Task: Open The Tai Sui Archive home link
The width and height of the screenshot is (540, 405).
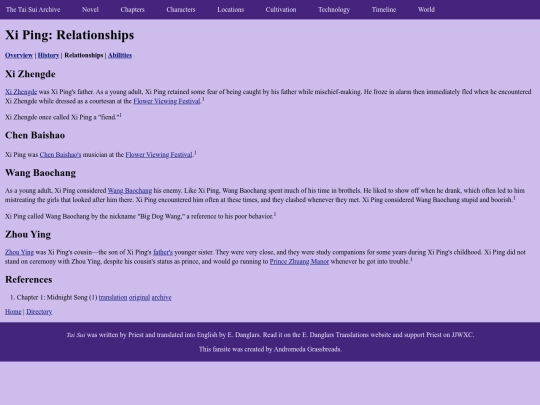Action: [33, 10]
